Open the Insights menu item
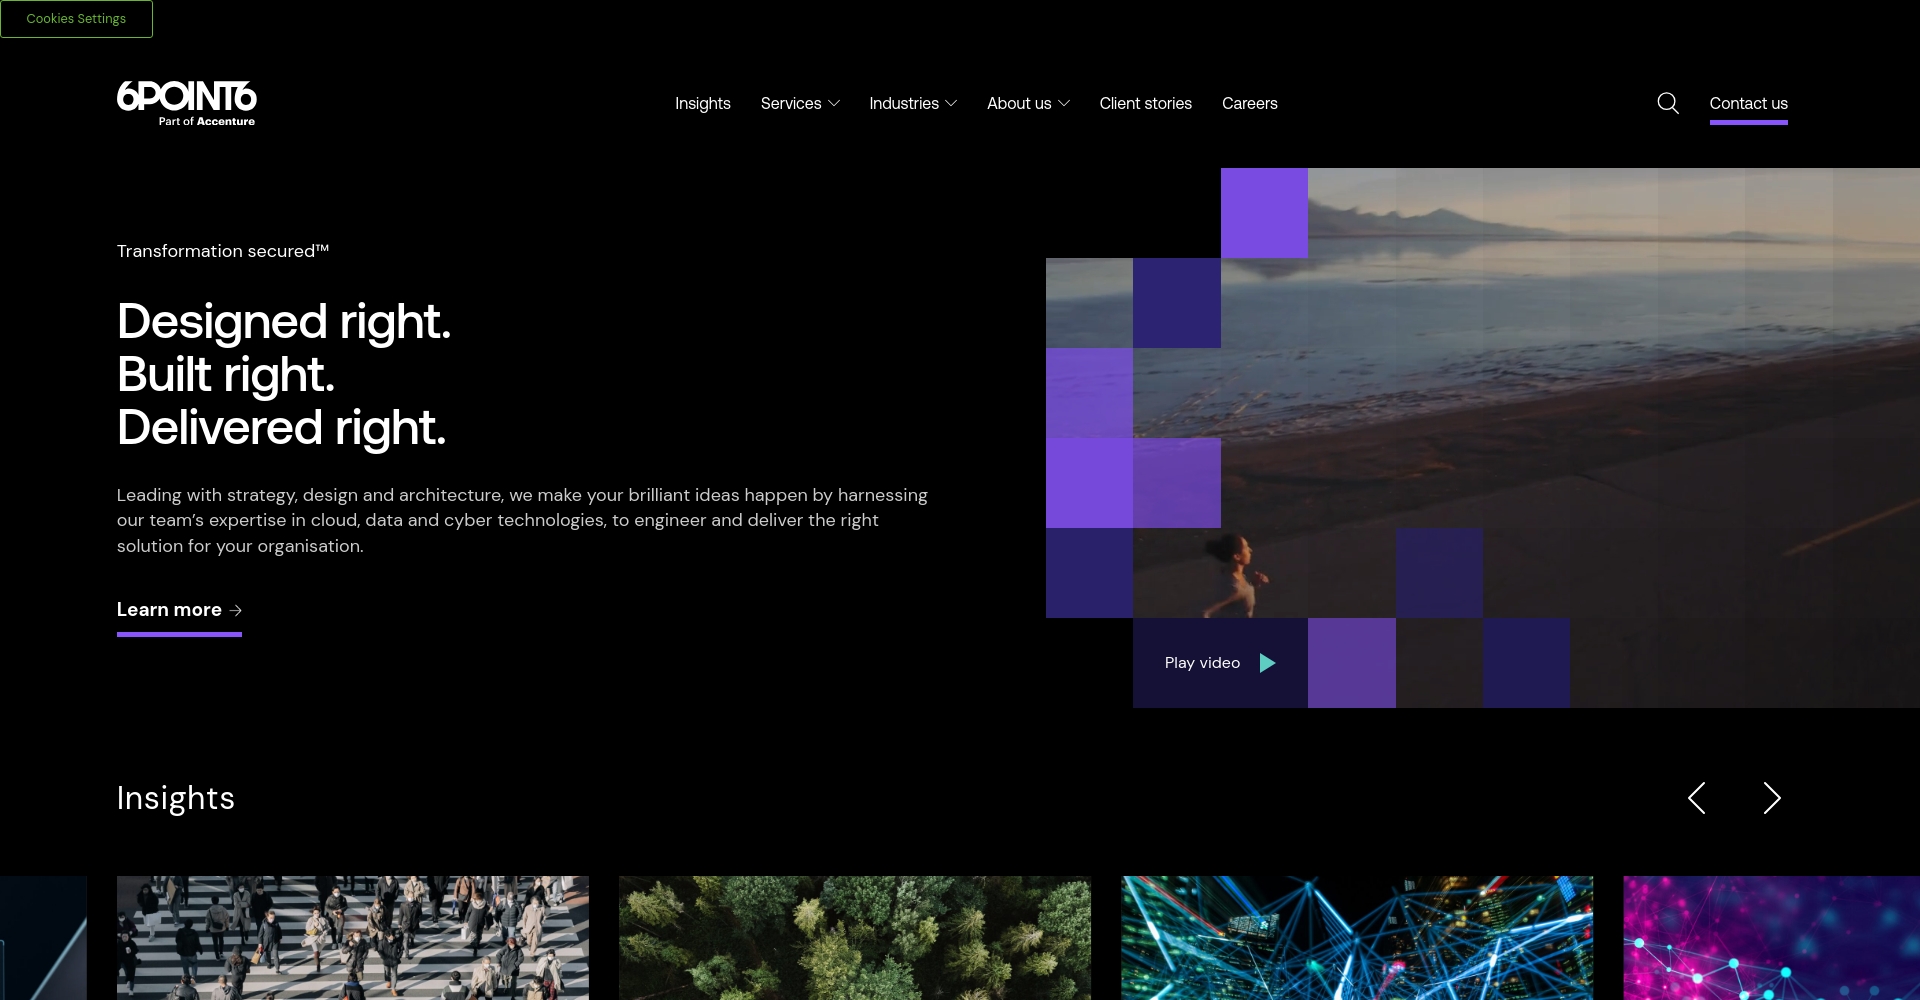Image resolution: width=1920 pixels, height=1000 pixels. pos(703,103)
